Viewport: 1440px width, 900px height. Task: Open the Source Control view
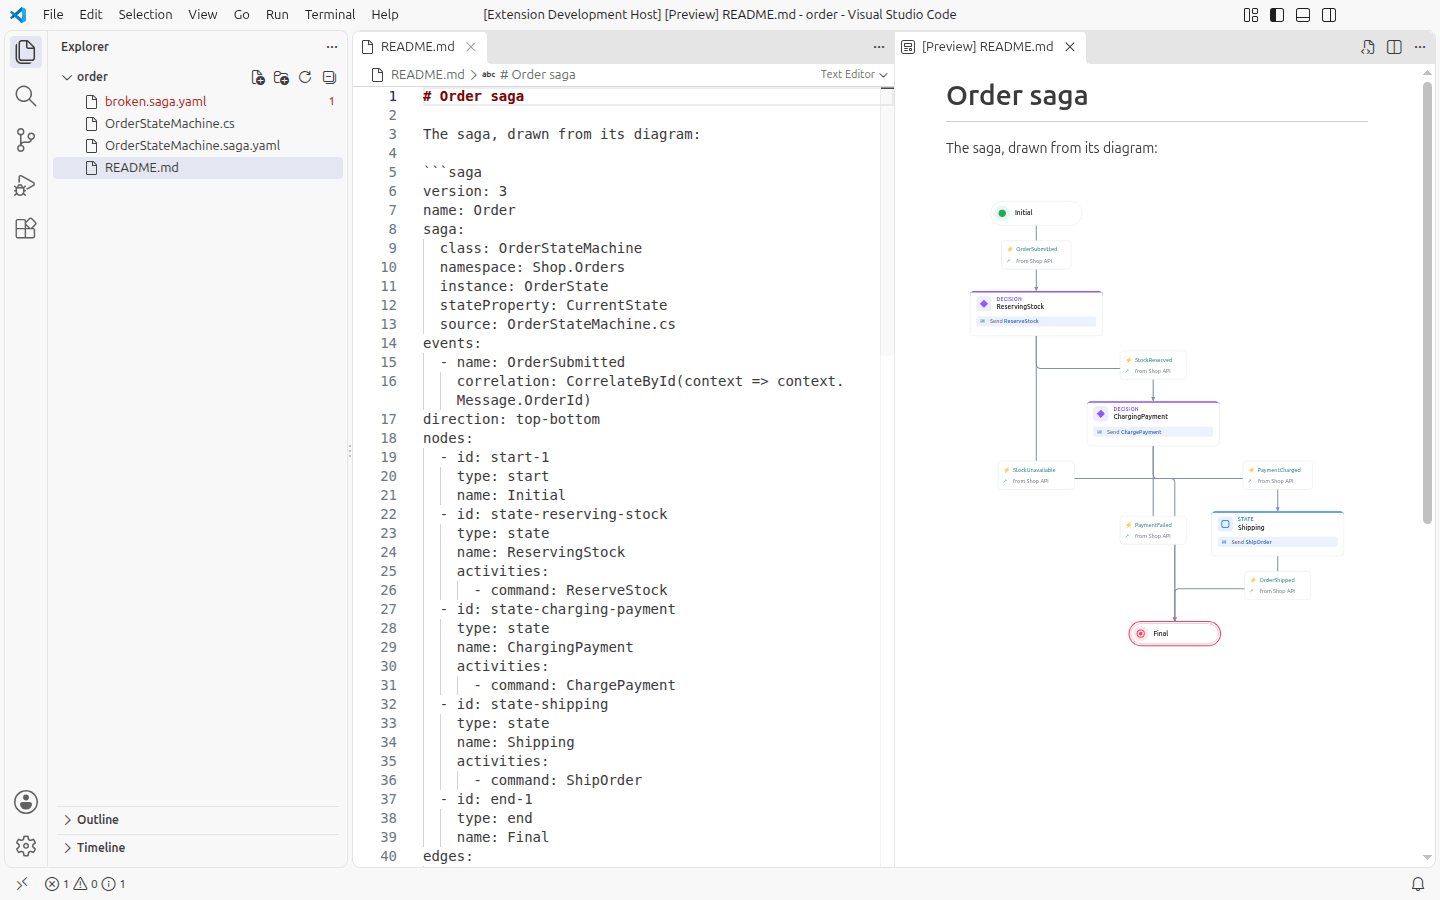tap(26, 140)
